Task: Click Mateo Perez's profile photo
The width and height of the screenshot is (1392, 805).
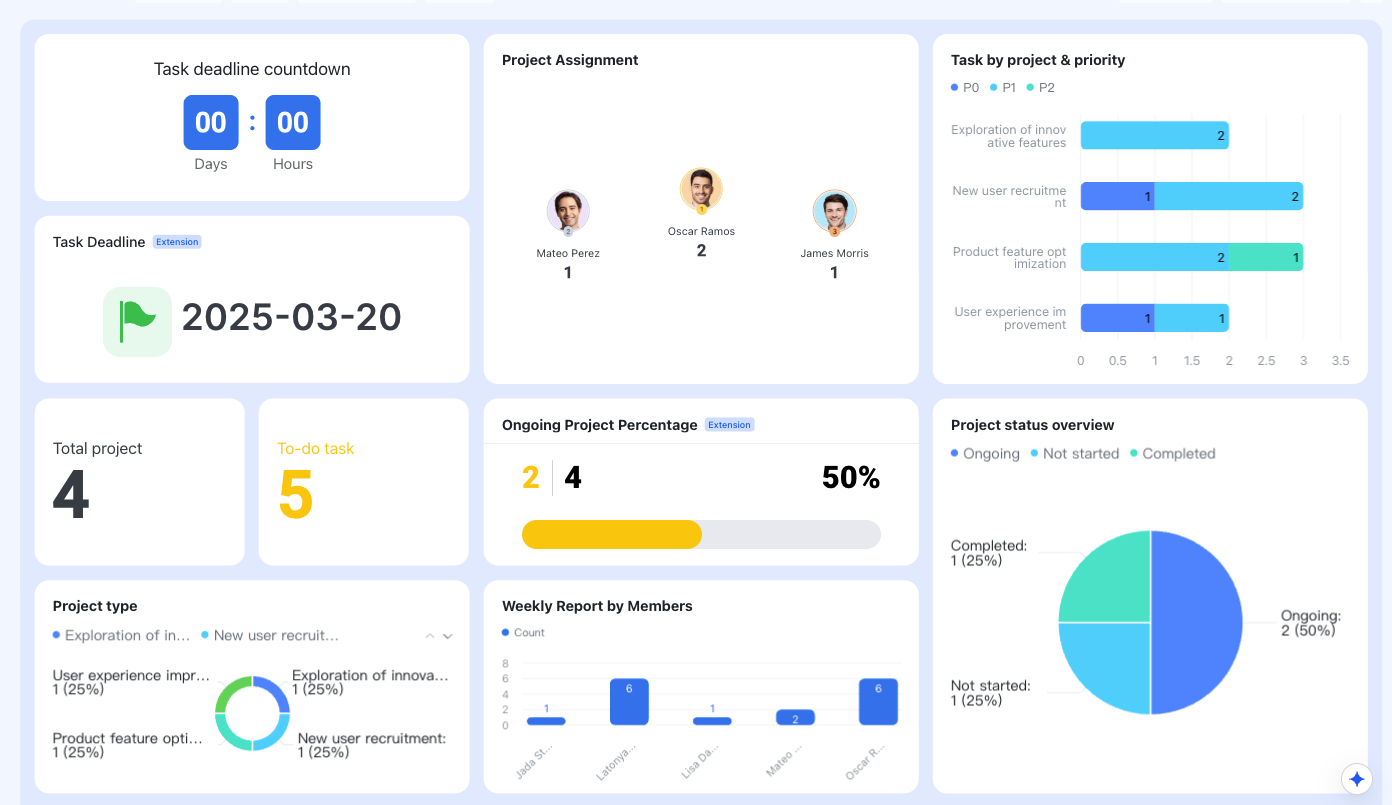Action: (568, 211)
